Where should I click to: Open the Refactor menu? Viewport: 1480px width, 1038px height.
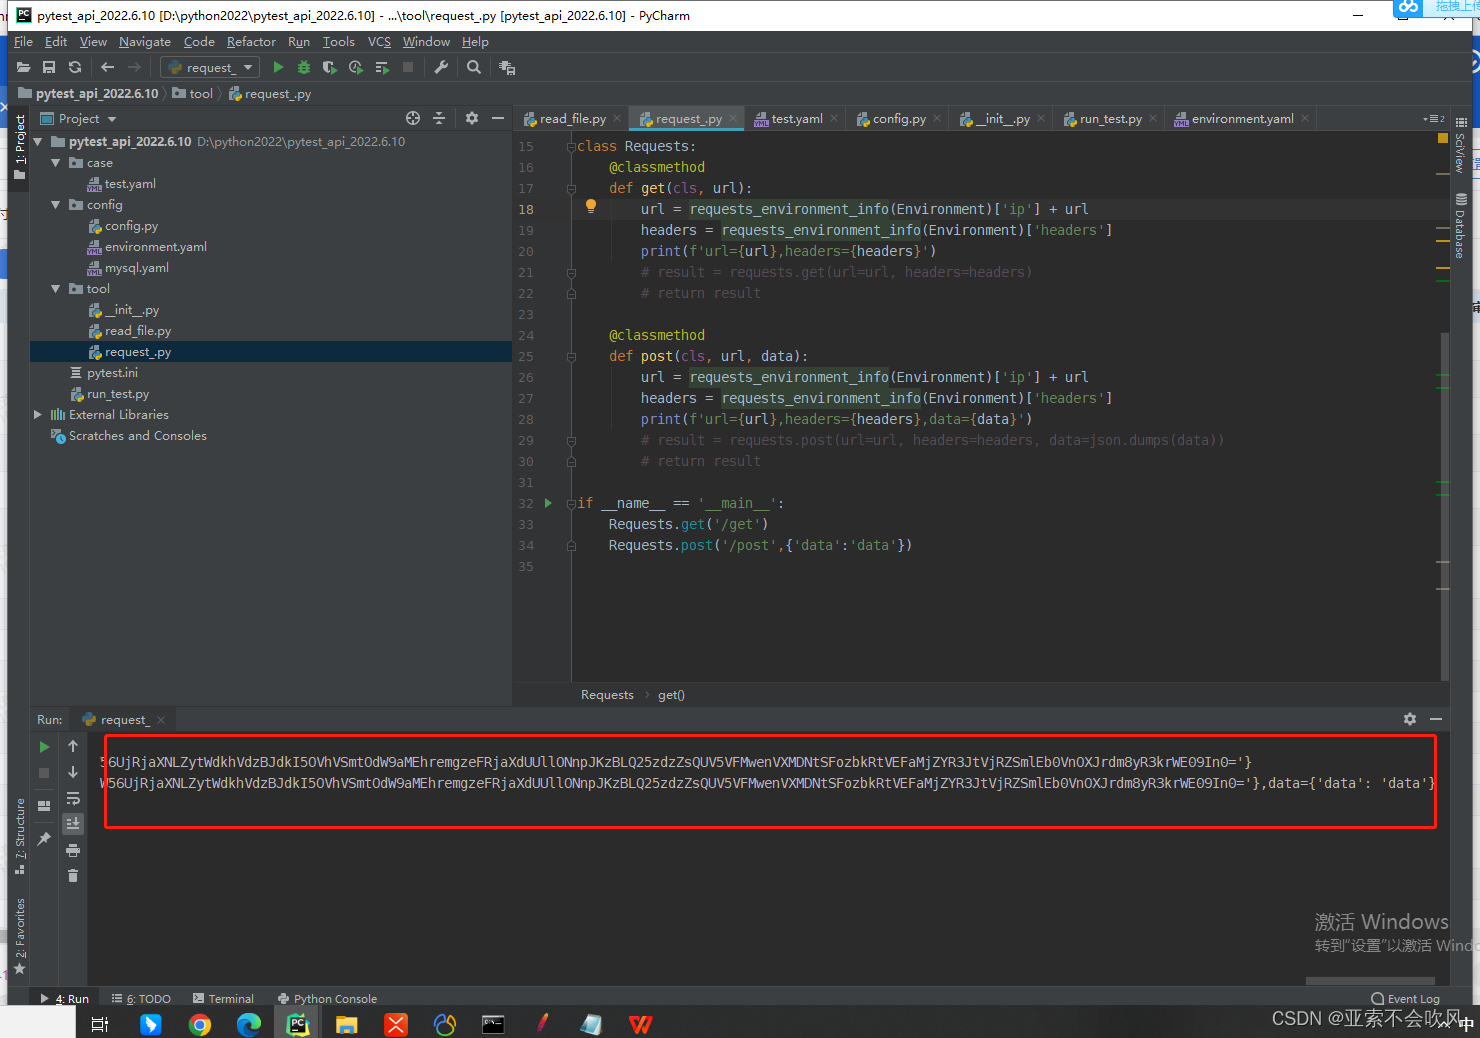click(251, 42)
